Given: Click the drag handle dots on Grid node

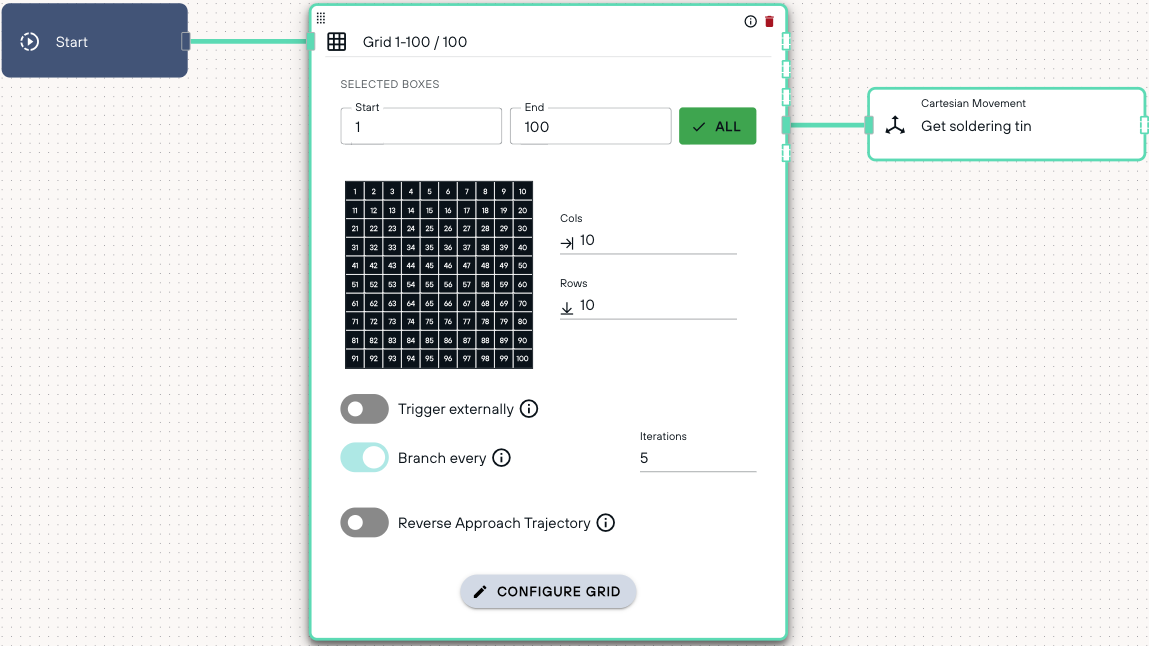Looking at the screenshot, I should 321,18.
